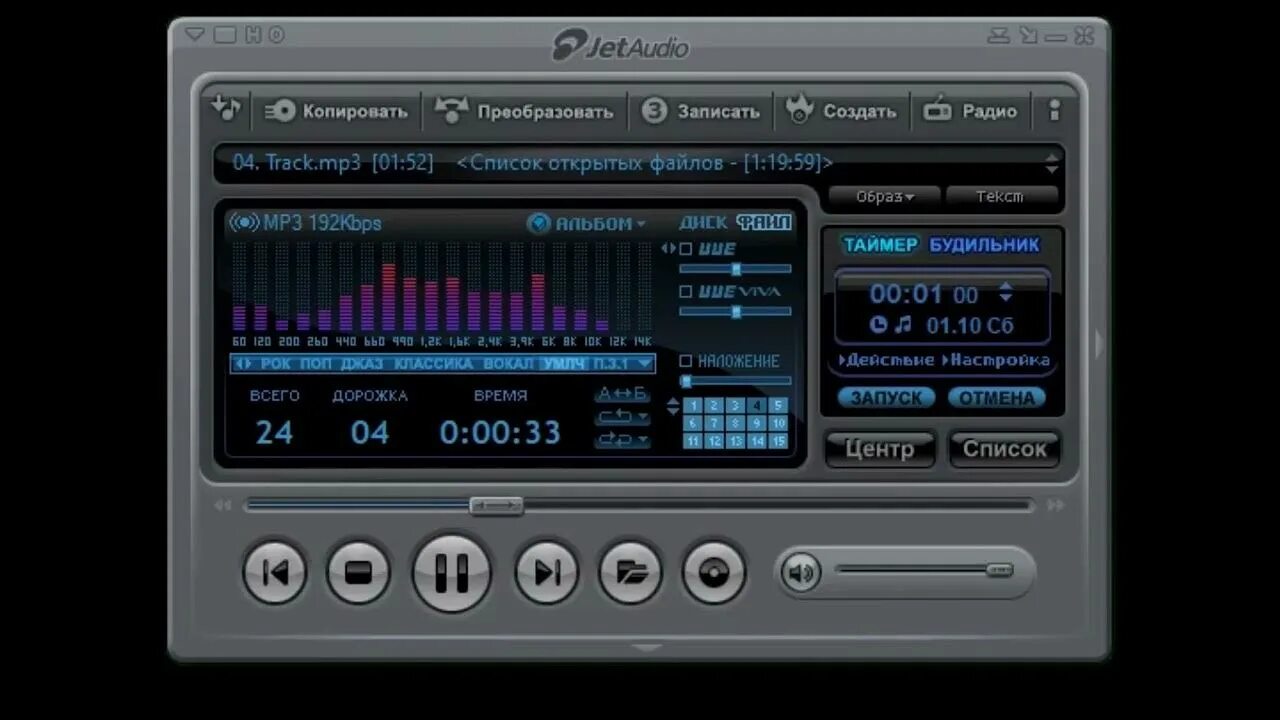Expand the bottom panel arrow below controls
1280x720 pixels.
click(x=647, y=649)
